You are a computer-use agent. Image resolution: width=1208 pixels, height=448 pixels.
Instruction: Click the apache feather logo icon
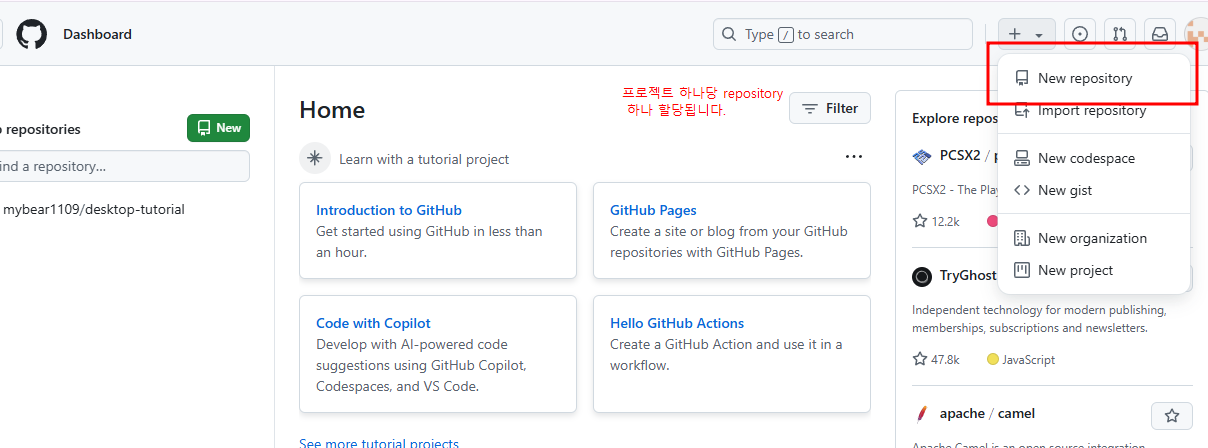[x=922, y=414]
